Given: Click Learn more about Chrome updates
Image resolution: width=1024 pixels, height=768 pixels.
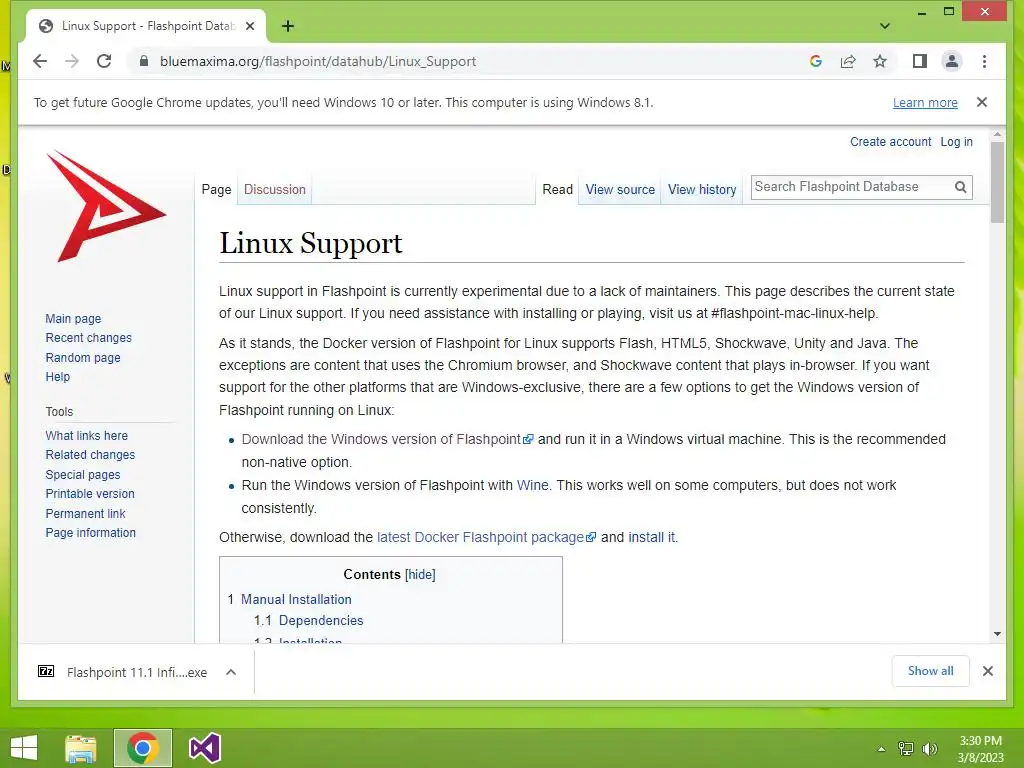Looking at the screenshot, I should point(925,103).
